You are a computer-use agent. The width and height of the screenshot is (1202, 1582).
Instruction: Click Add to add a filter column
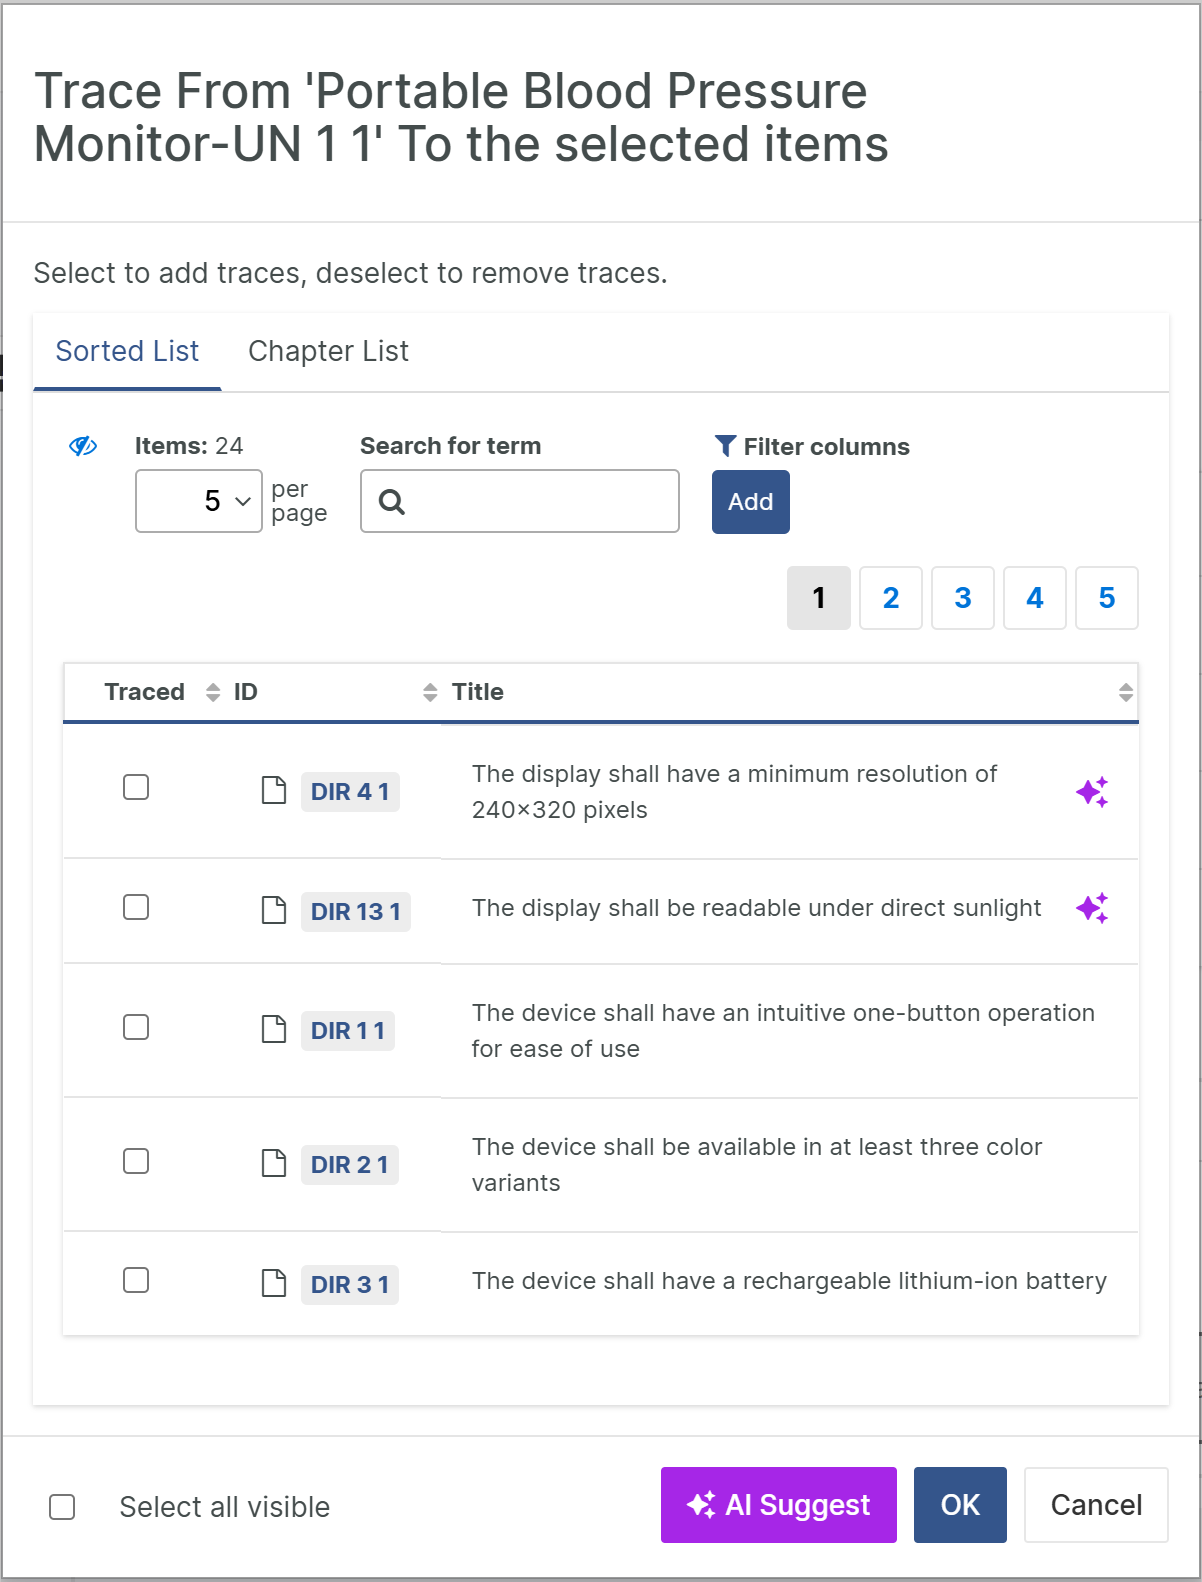tap(750, 502)
